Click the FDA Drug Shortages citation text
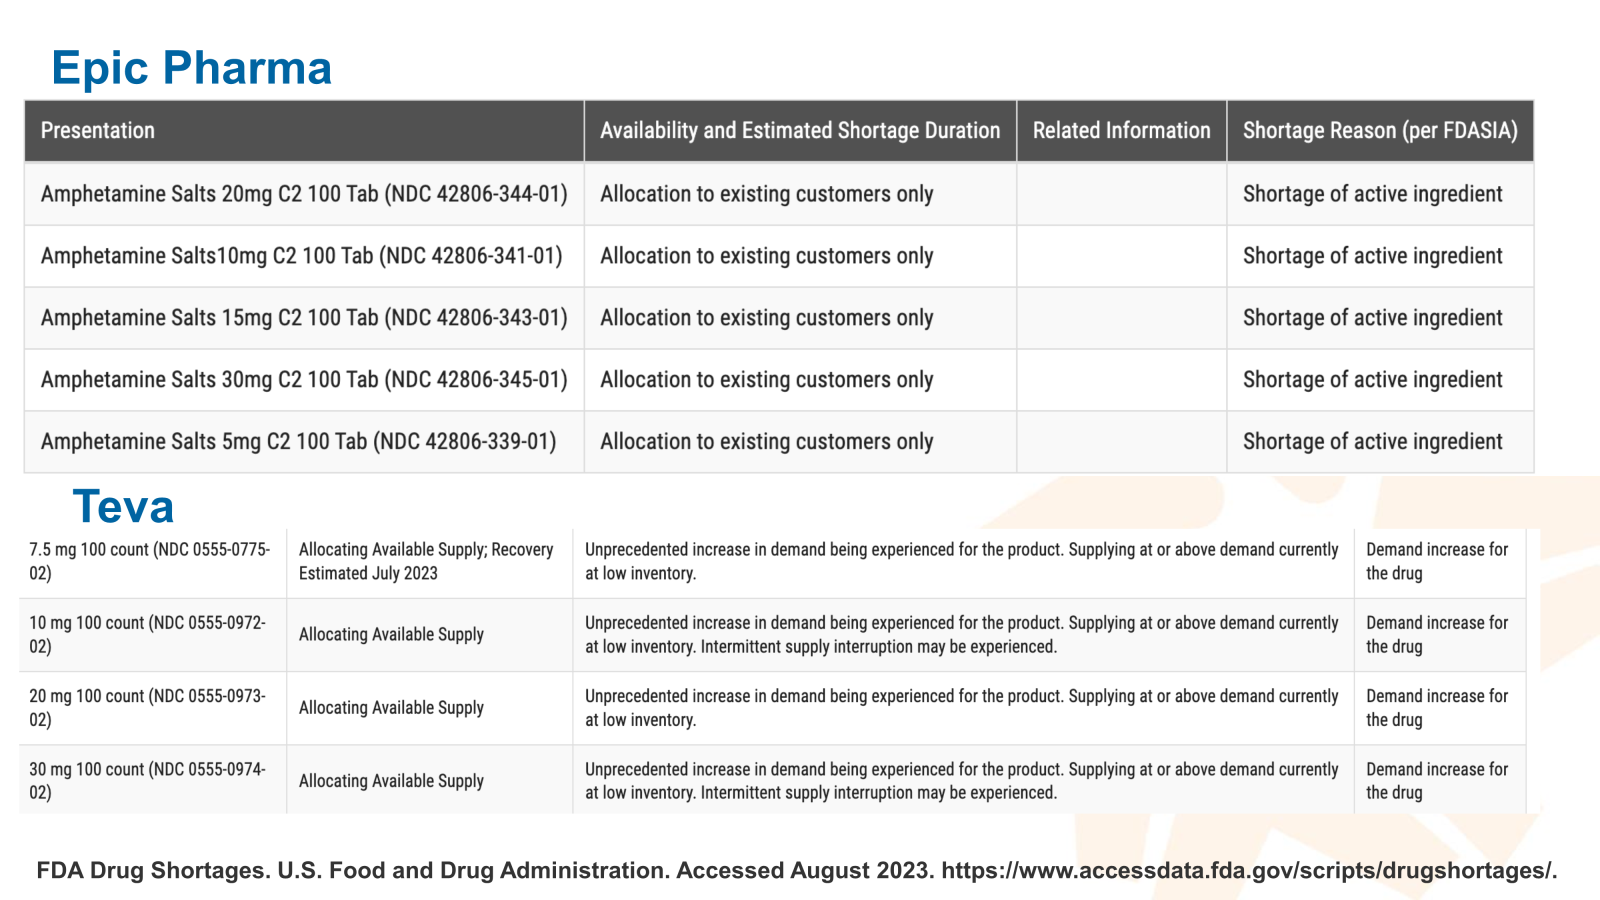 click(797, 870)
